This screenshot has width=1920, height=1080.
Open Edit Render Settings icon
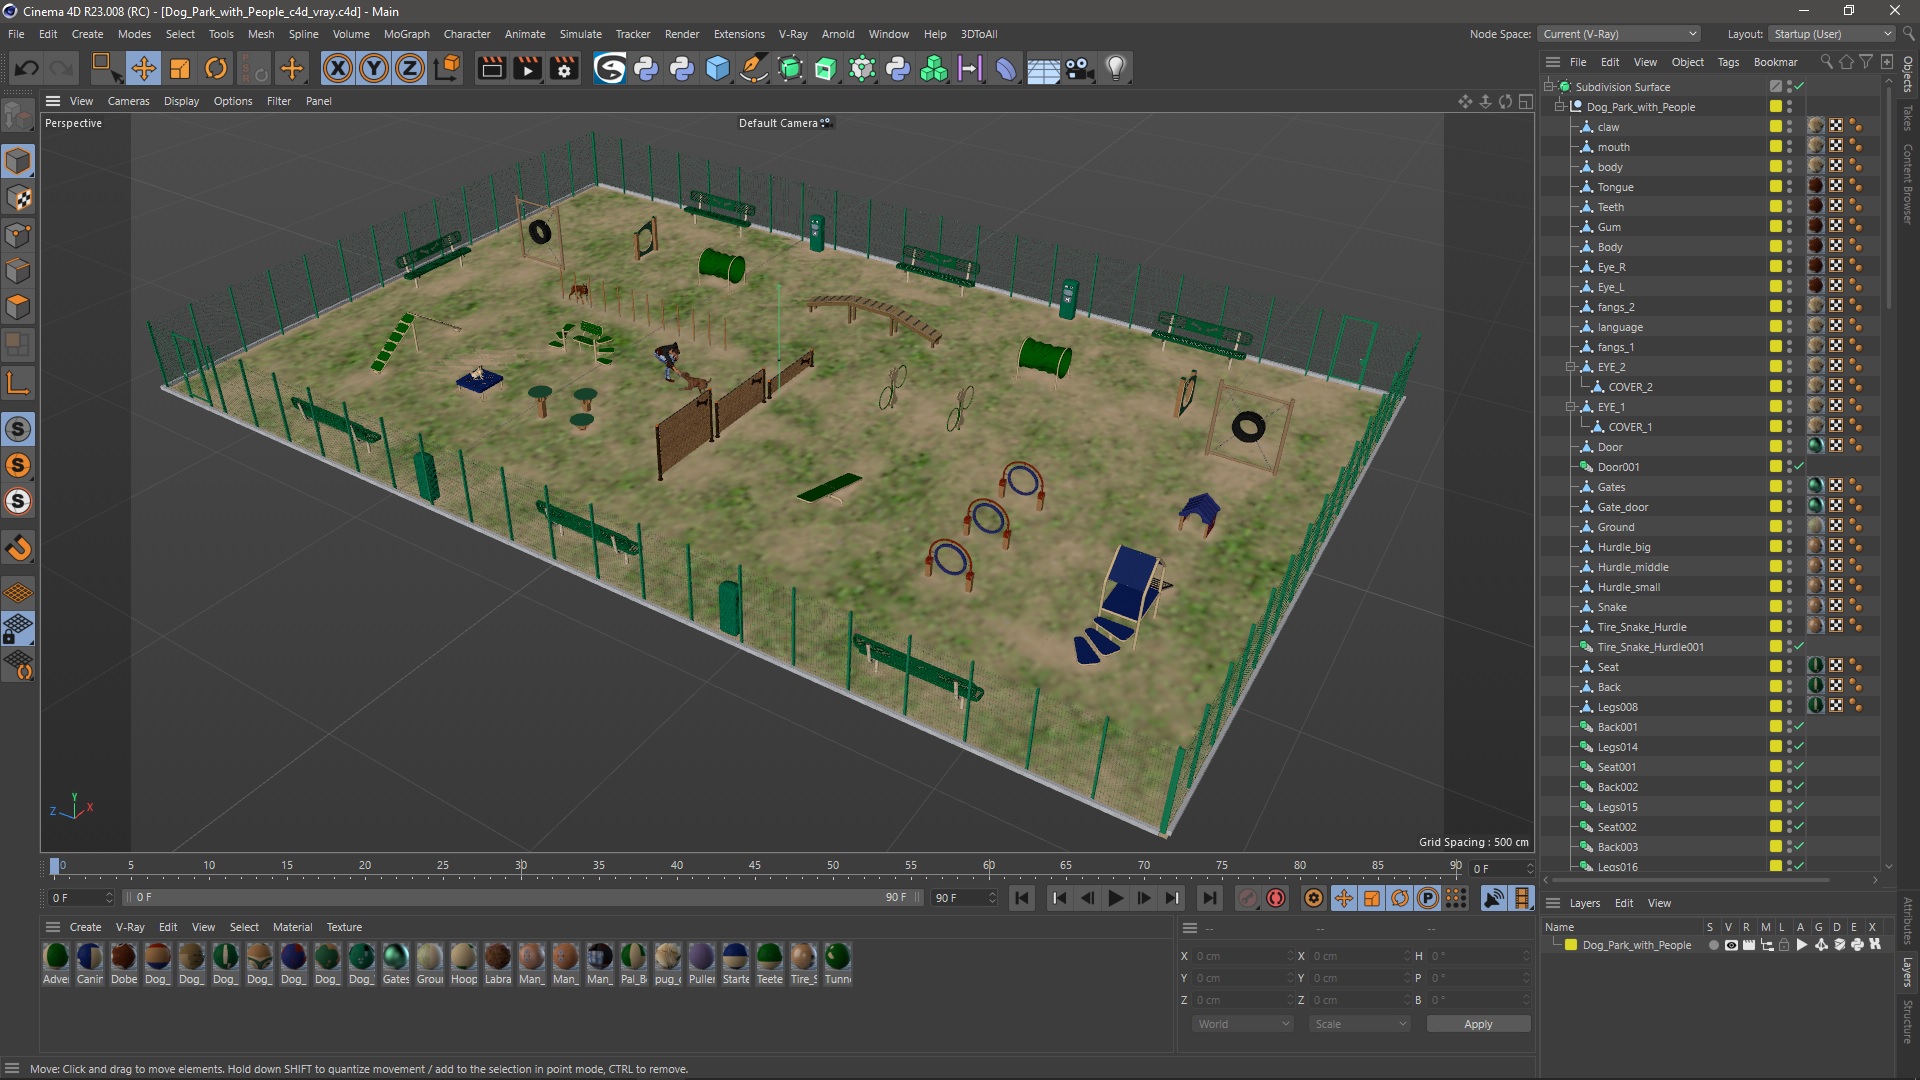coord(564,68)
